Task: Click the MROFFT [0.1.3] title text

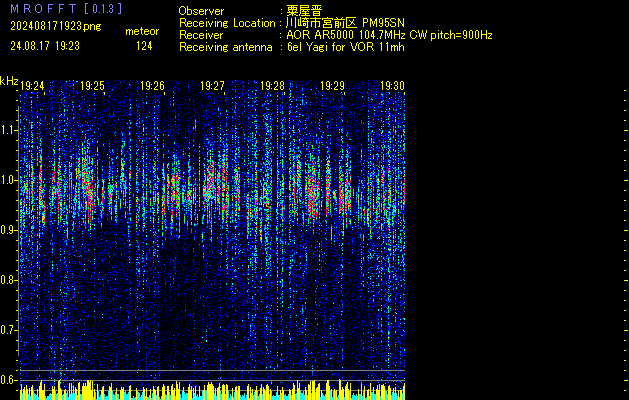Action: coord(66,9)
